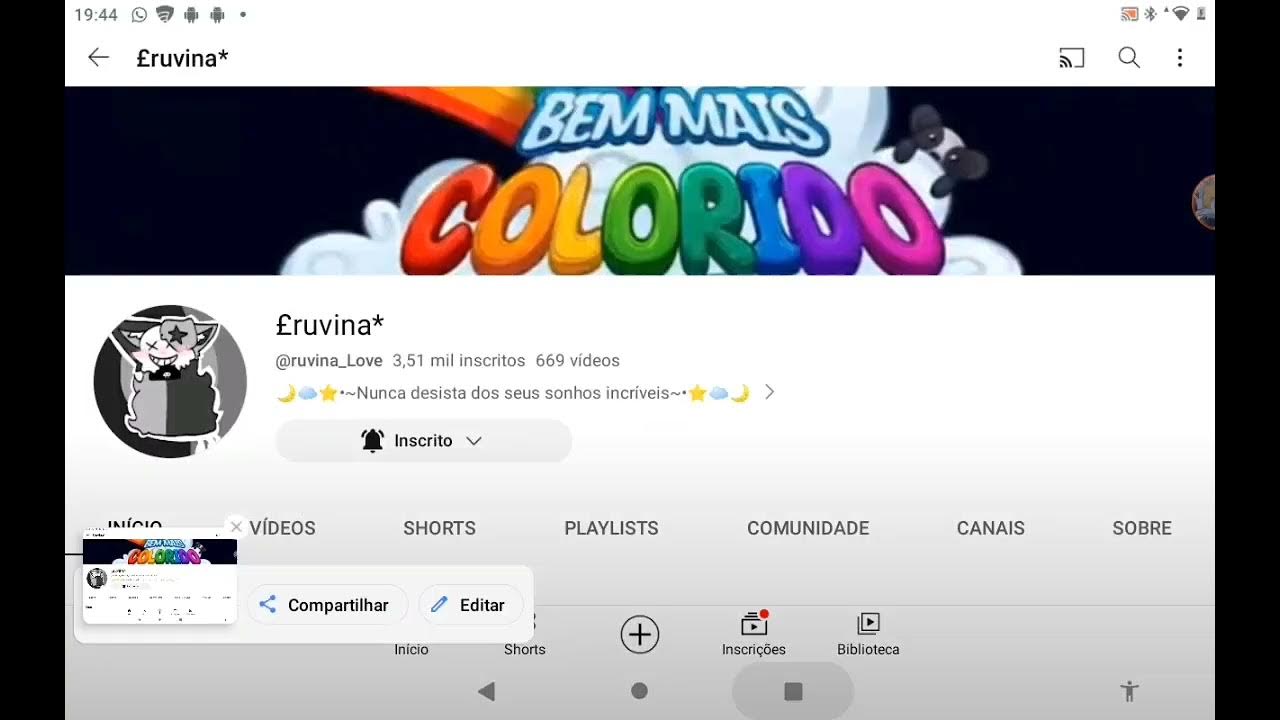The height and width of the screenshot is (720, 1280).
Task: Open the three-dot more options menu
Action: pyautogui.click(x=1180, y=58)
